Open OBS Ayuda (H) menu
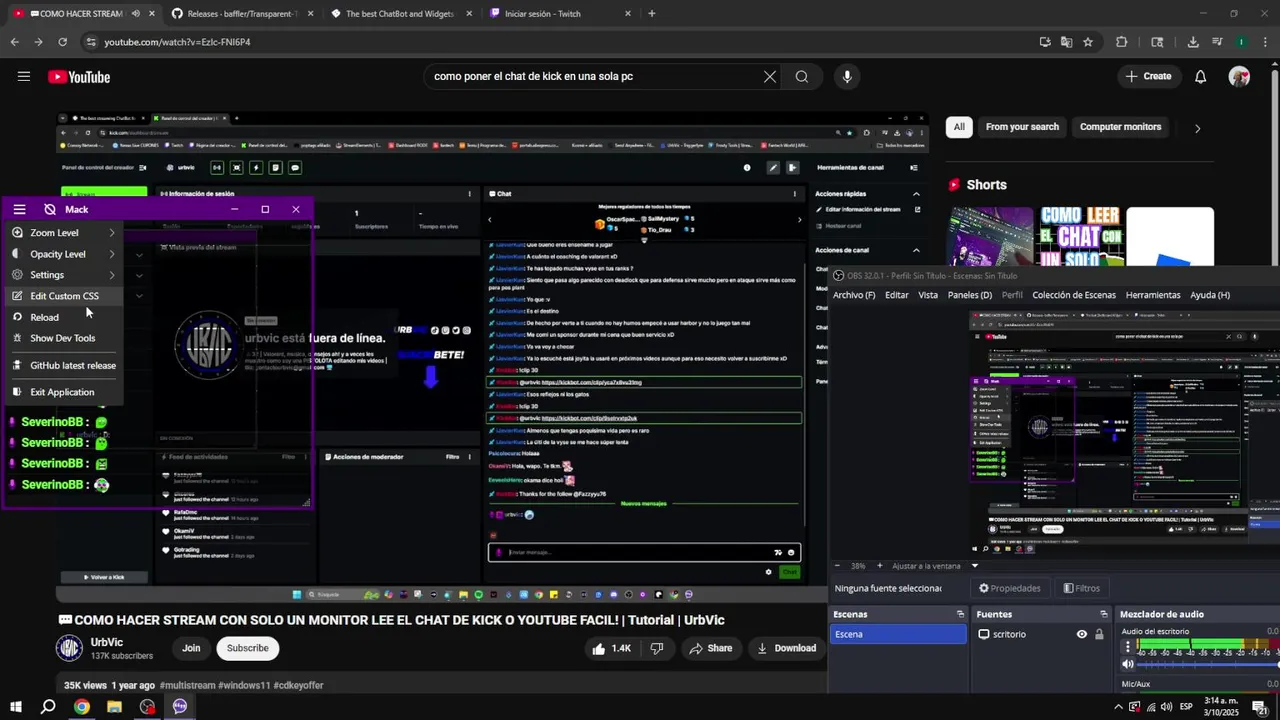1280x720 pixels. (1210, 295)
